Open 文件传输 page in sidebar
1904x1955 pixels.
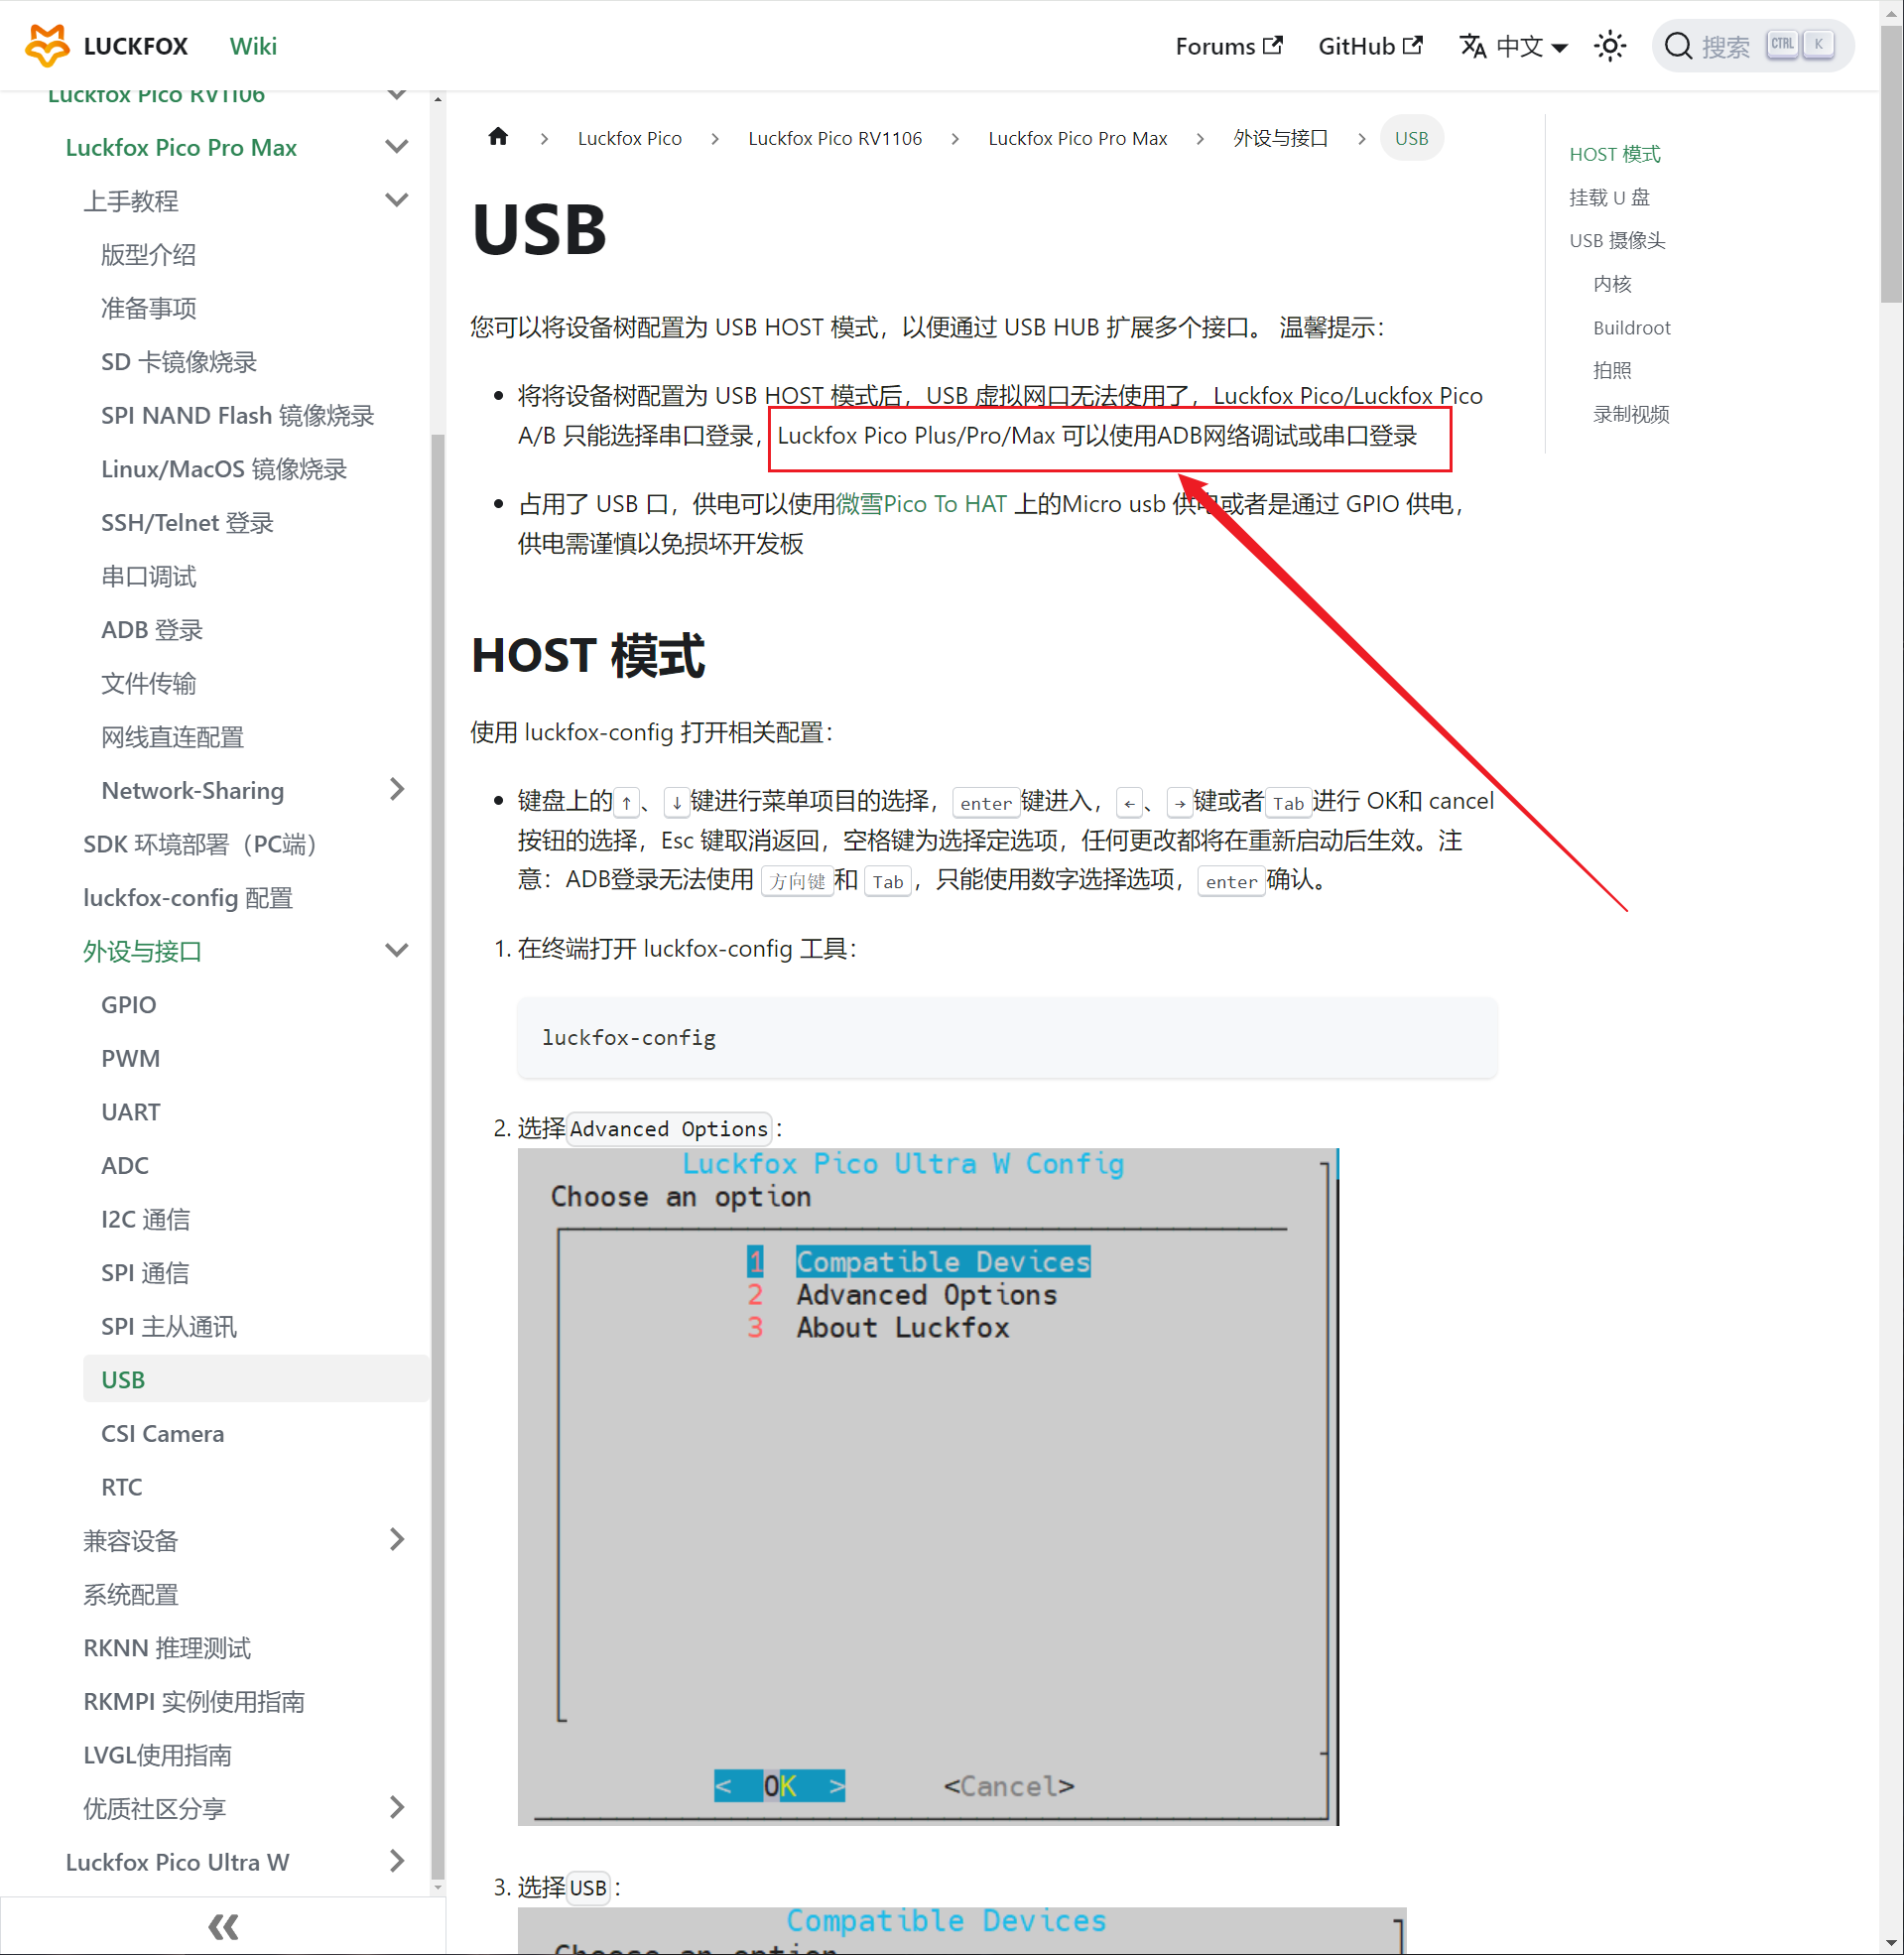[149, 683]
